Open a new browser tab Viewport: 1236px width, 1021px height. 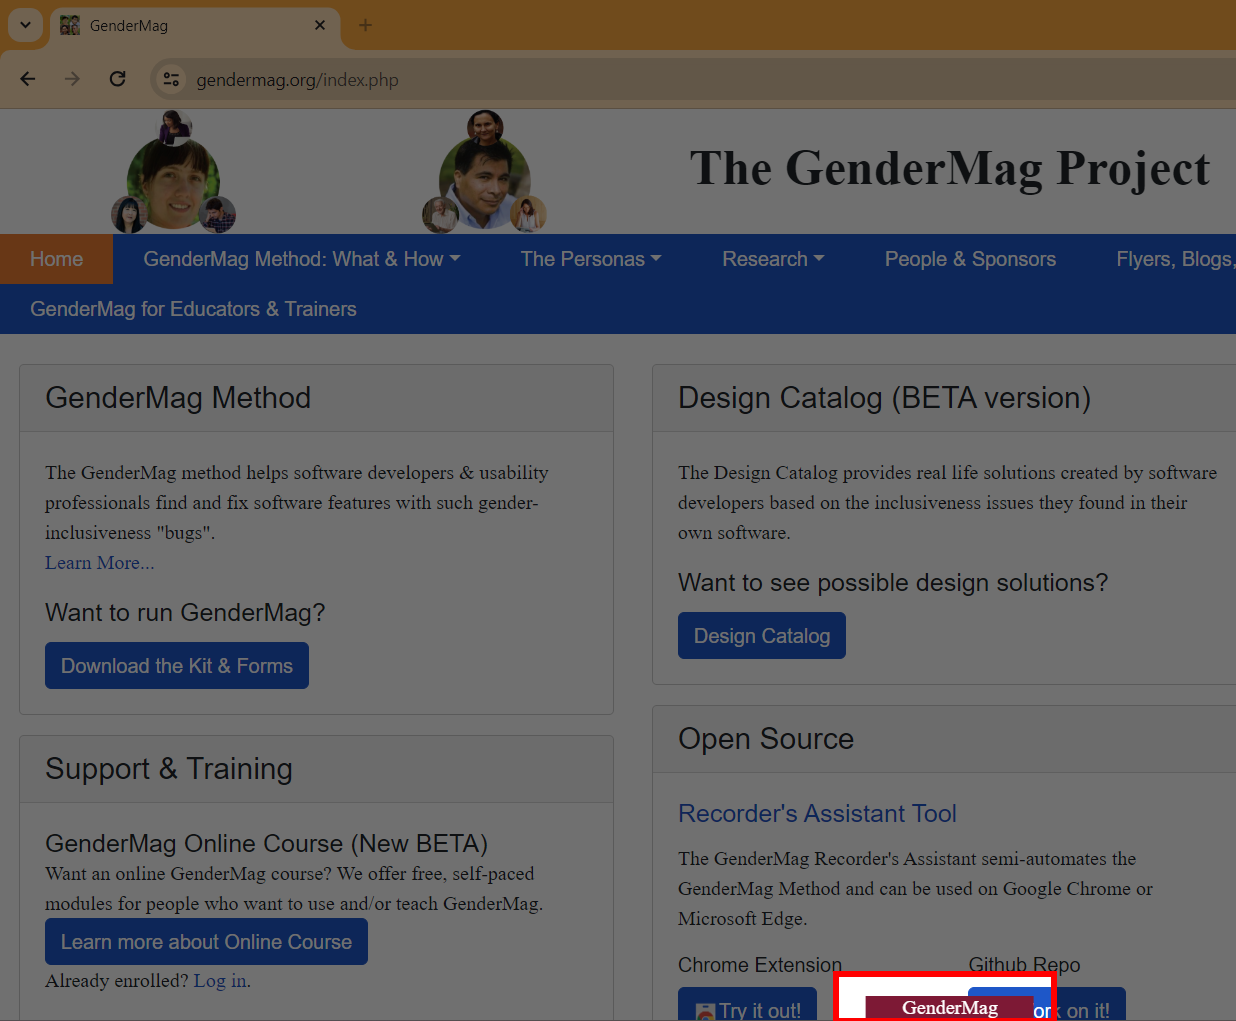pos(365,25)
